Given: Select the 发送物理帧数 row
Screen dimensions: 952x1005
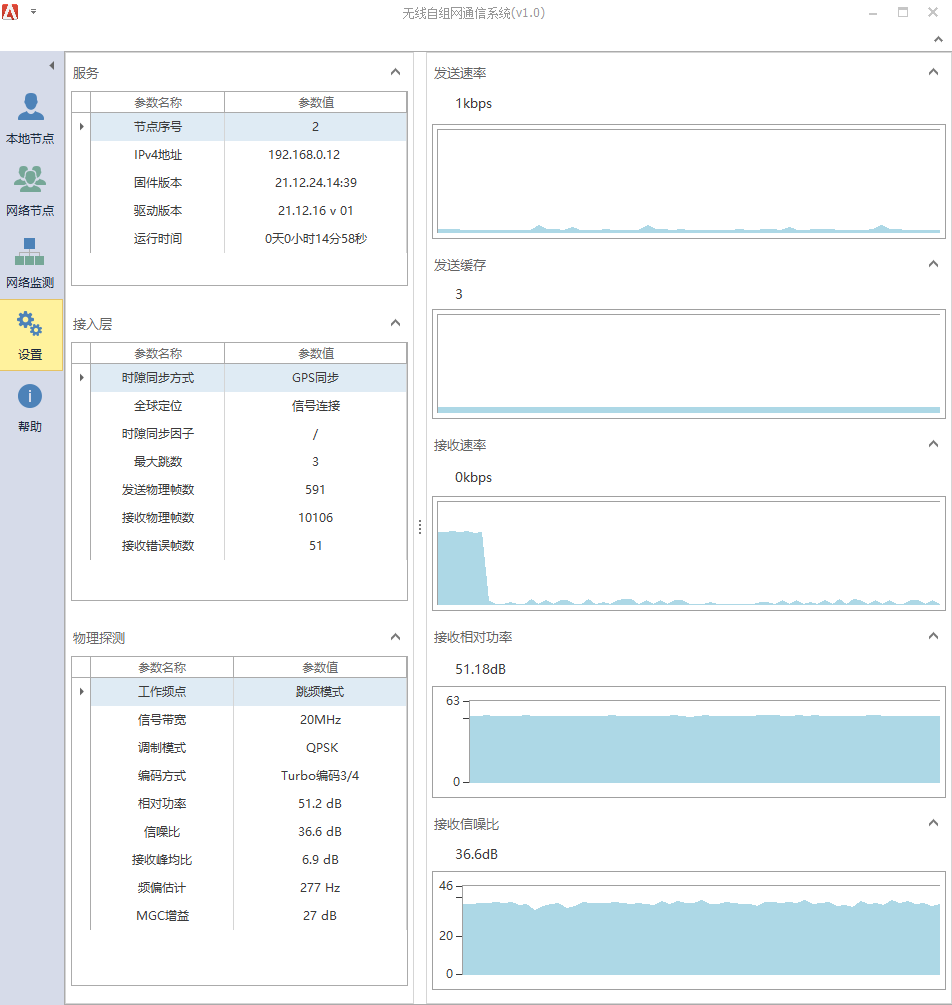Looking at the screenshot, I should (249, 490).
